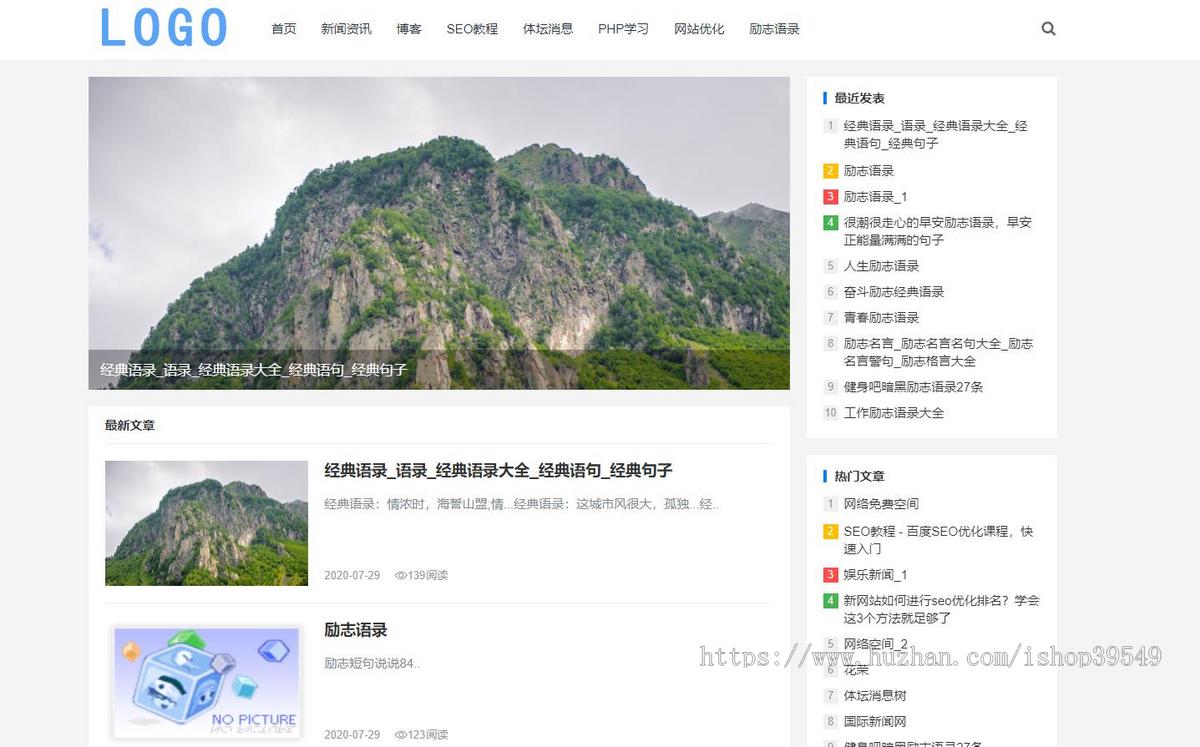Screen dimensions: 1200x747
Task: Click the blue LOGO in the header
Action: tap(164, 28)
